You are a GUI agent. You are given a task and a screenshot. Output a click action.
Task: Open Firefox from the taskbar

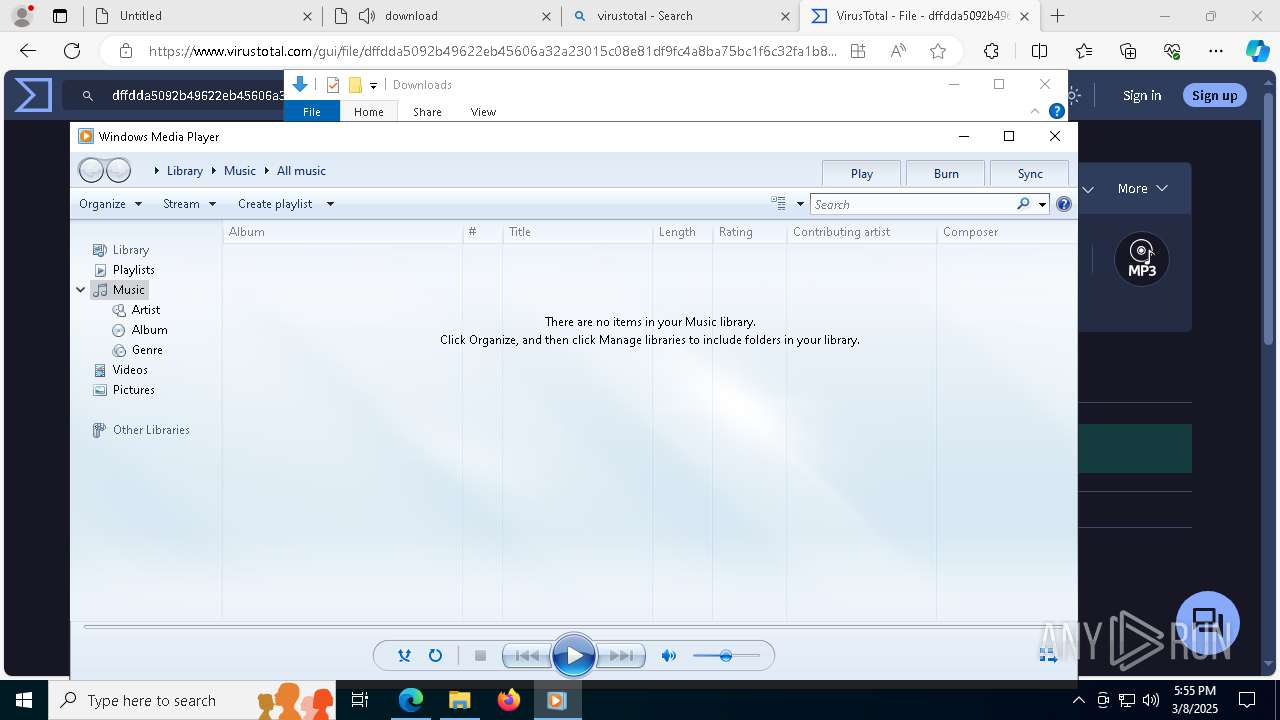[509, 700]
